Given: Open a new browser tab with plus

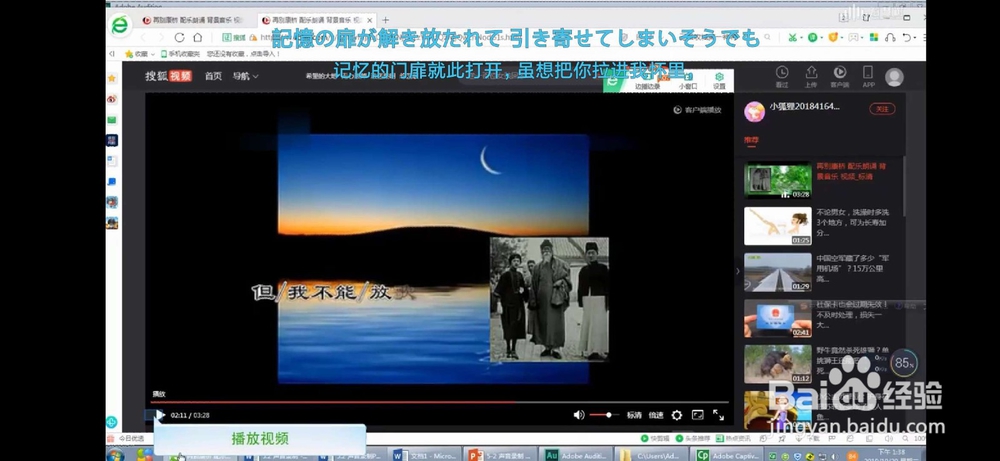Looking at the screenshot, I should (x=385, y=20).
